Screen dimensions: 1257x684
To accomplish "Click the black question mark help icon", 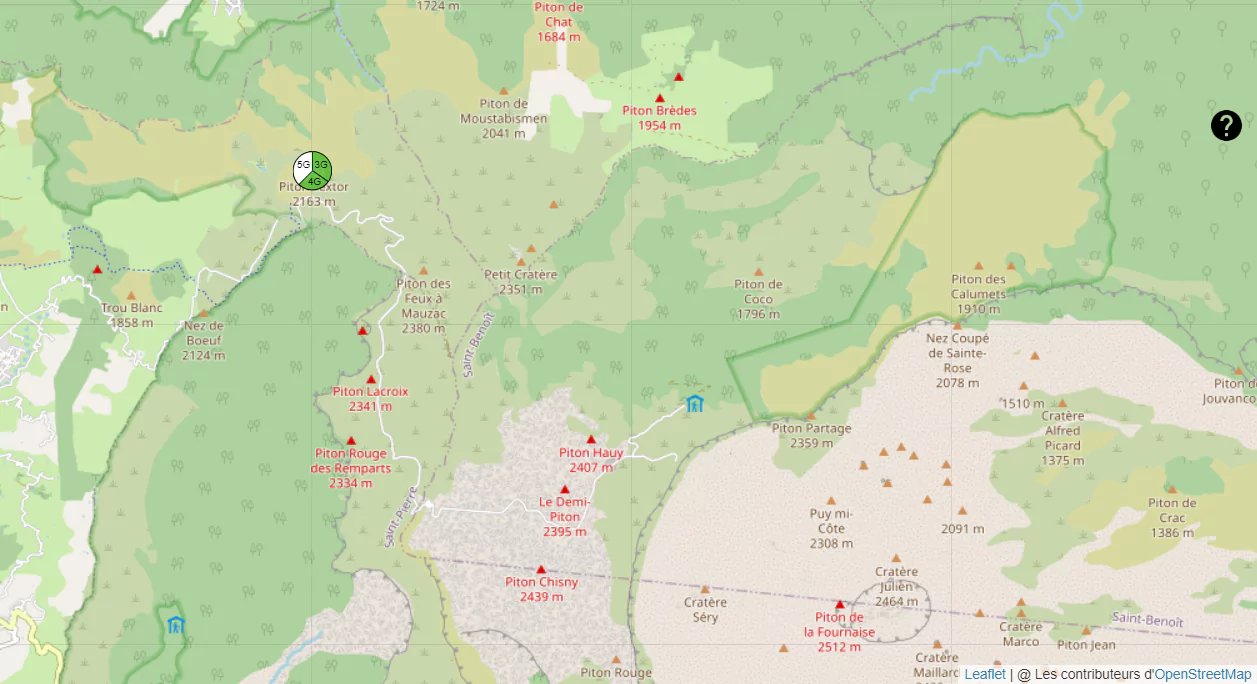I will tap(1226, 125).
